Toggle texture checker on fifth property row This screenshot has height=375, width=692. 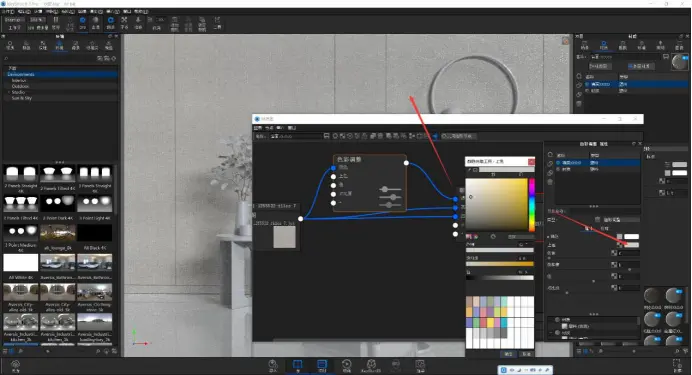pos(614,276)
